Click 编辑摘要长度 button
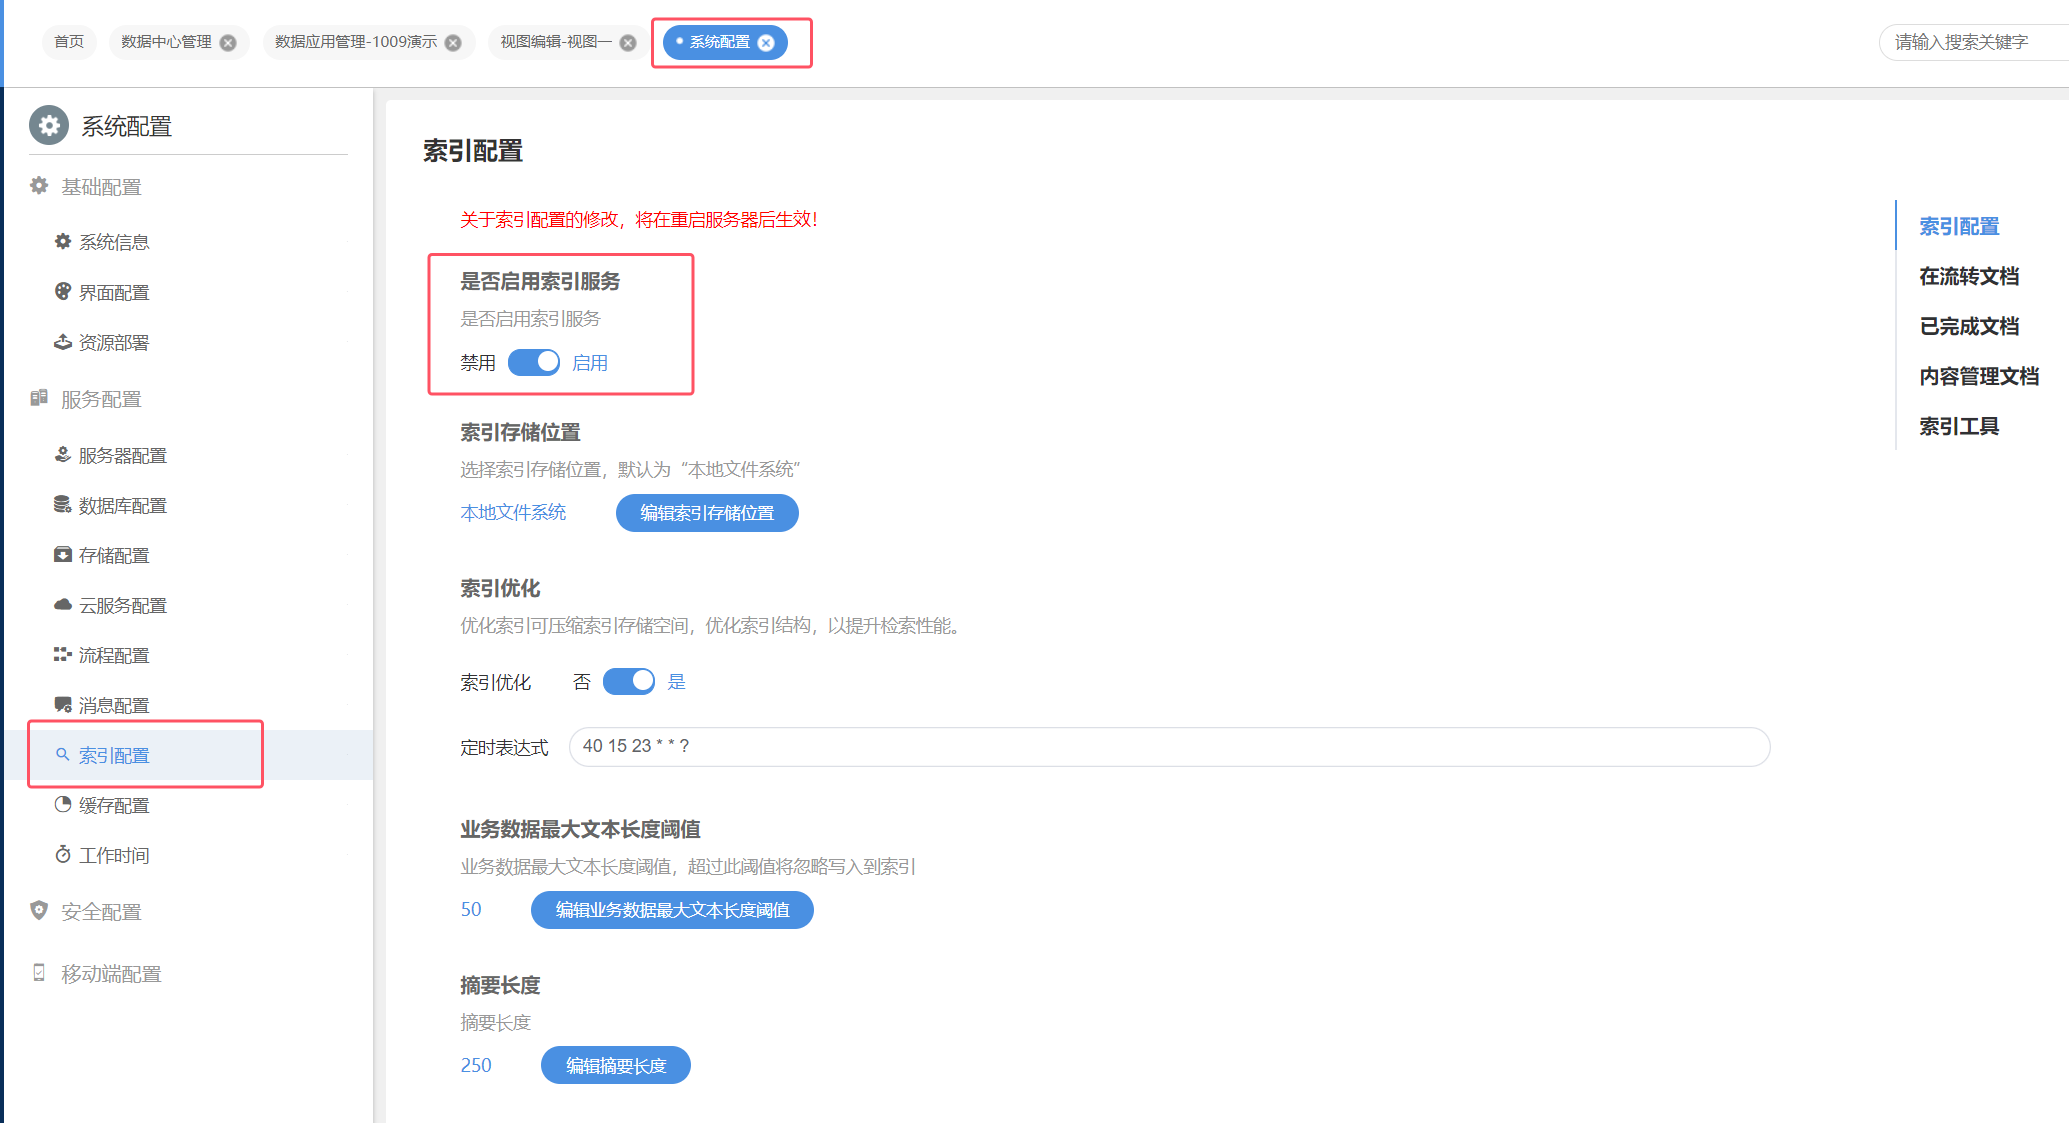Screen dimensions: 2069x1123 click(615, 1065)
